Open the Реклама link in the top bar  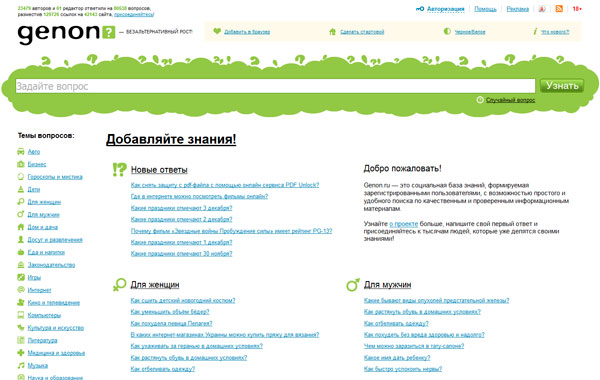pyautogui.click(x=517, y=9)
